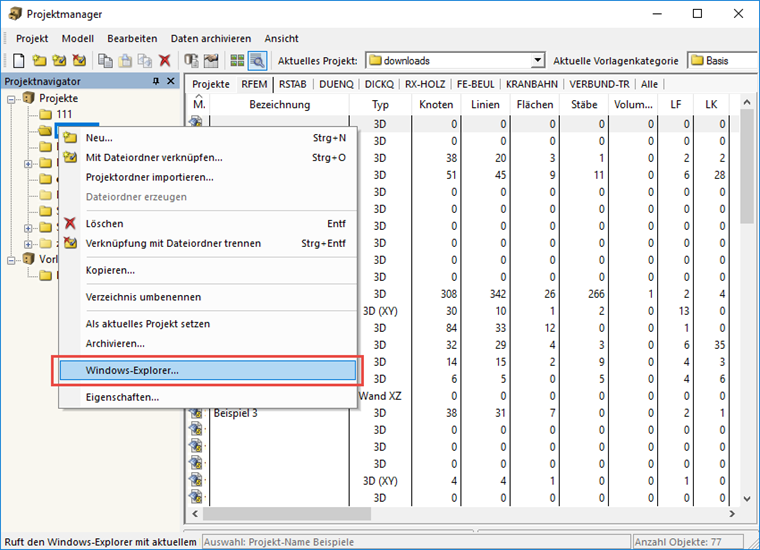Switch to the FE-BEUL tab
Screen dimensions: 760x550
coord(475,84)
